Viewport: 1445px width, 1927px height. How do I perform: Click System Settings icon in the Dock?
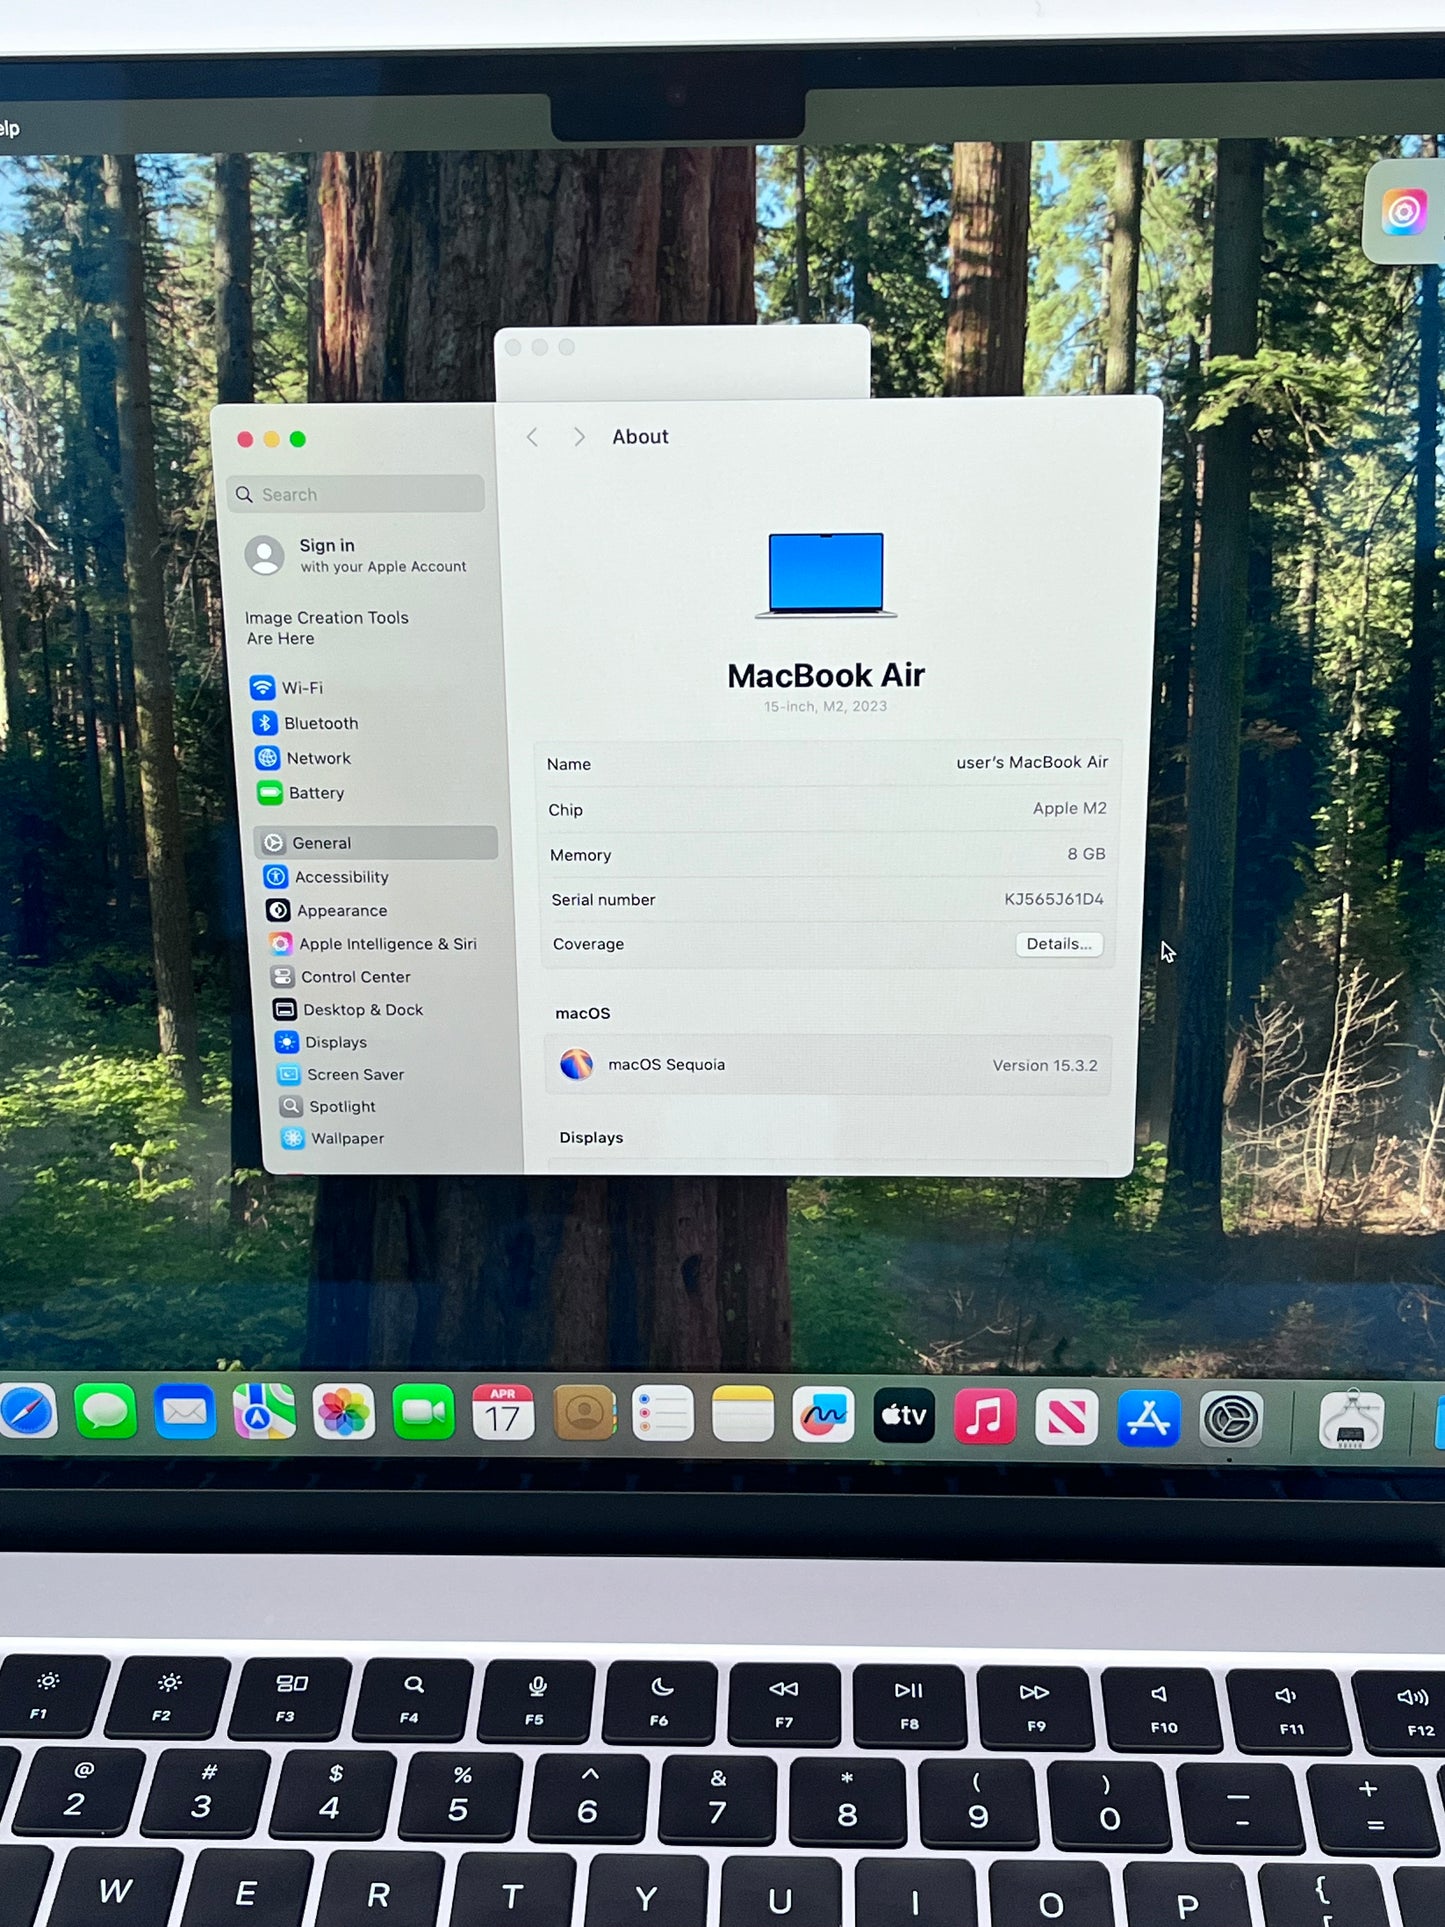(x=1230, y=1419)
